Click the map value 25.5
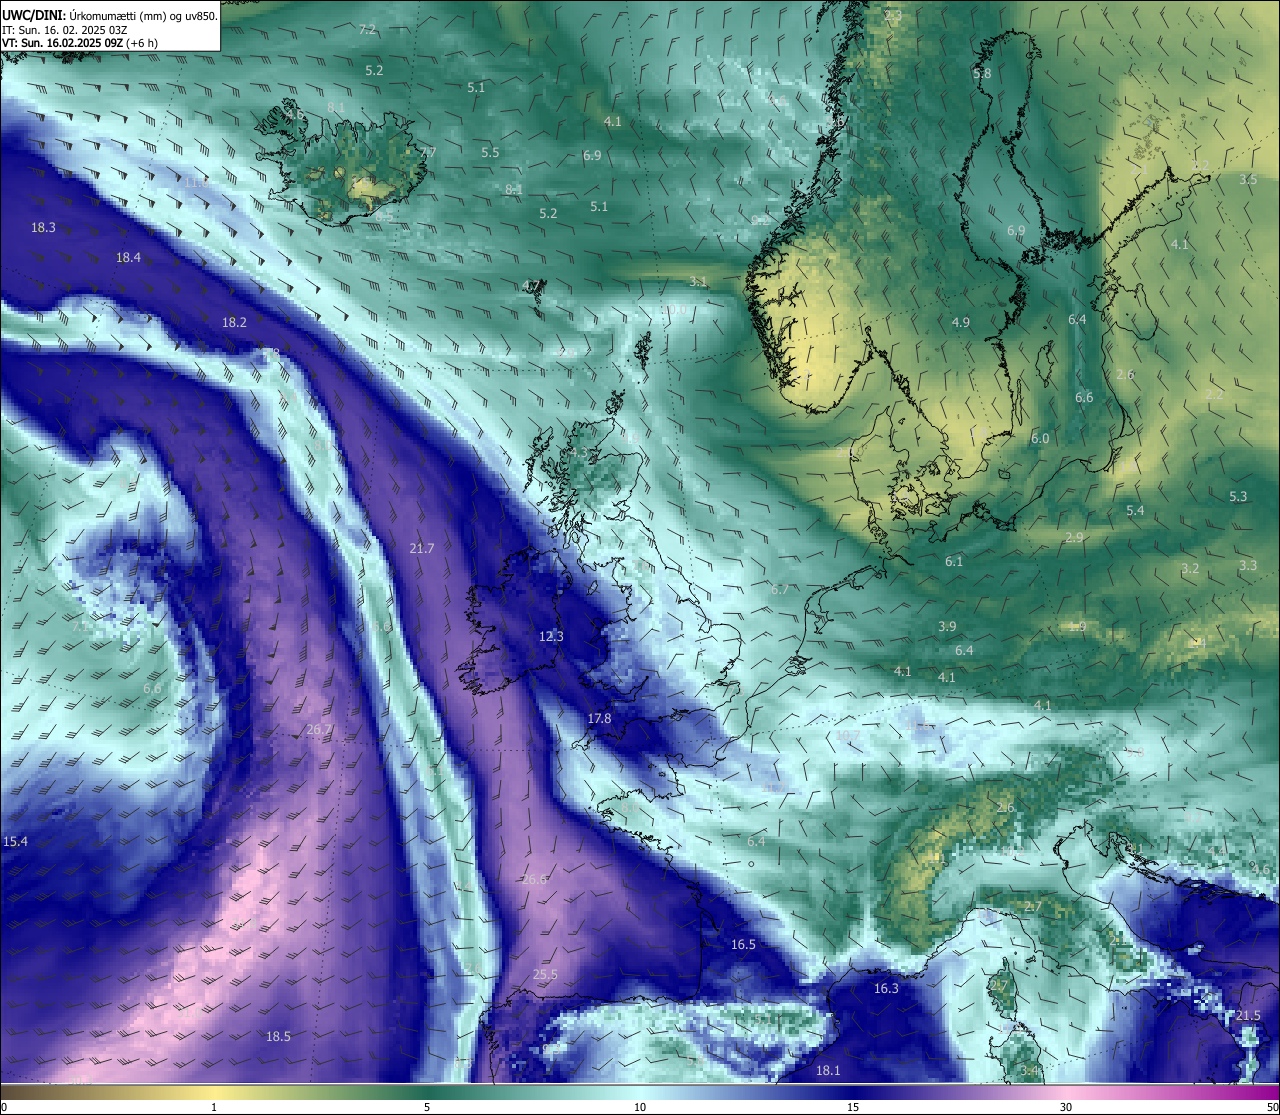Viewport: 1280px width, 1115px height. pyautogui.click(x=545, y=975)
